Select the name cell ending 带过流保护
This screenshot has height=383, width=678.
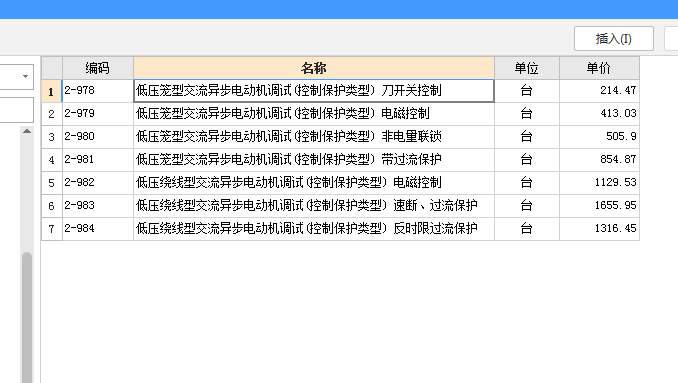(314, 160)
